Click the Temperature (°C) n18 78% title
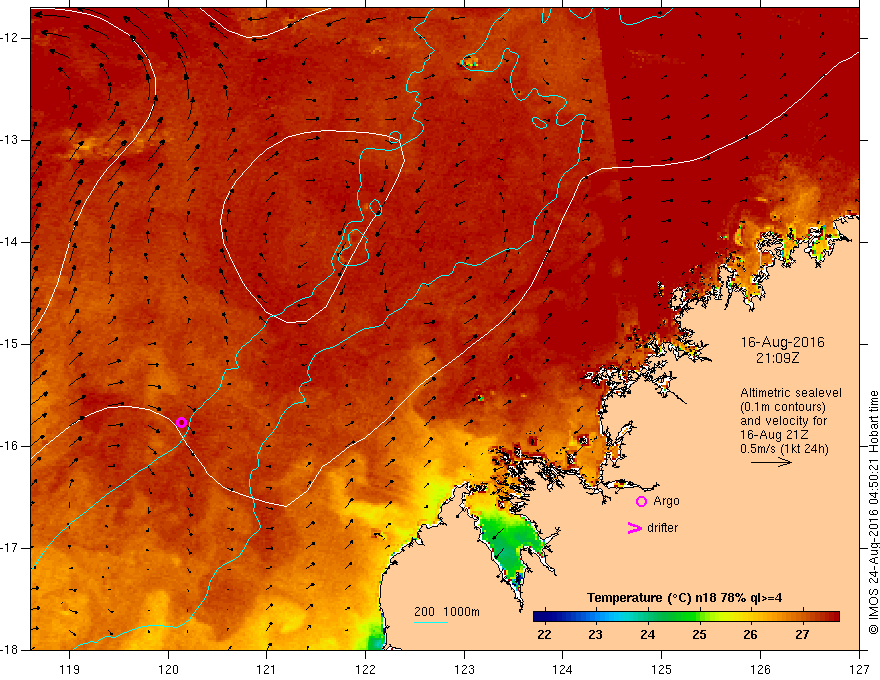This screenshot has height=680, width=880. pyautogui.click(x=685, y=598)
